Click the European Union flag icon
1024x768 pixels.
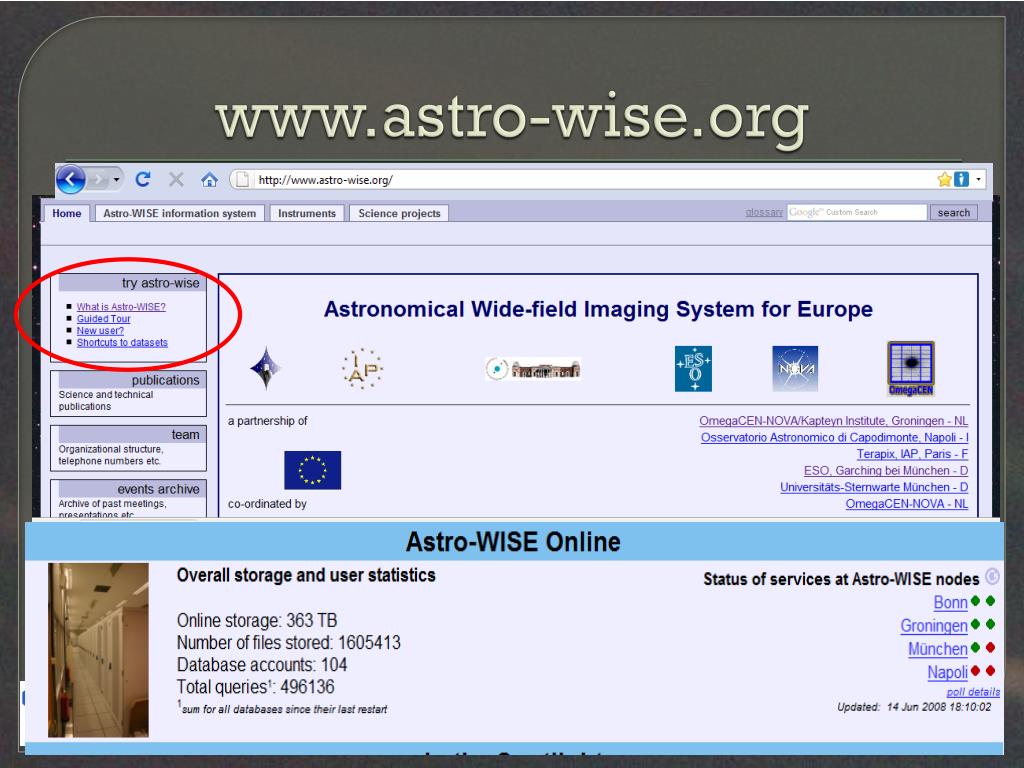tap(312, 470)
